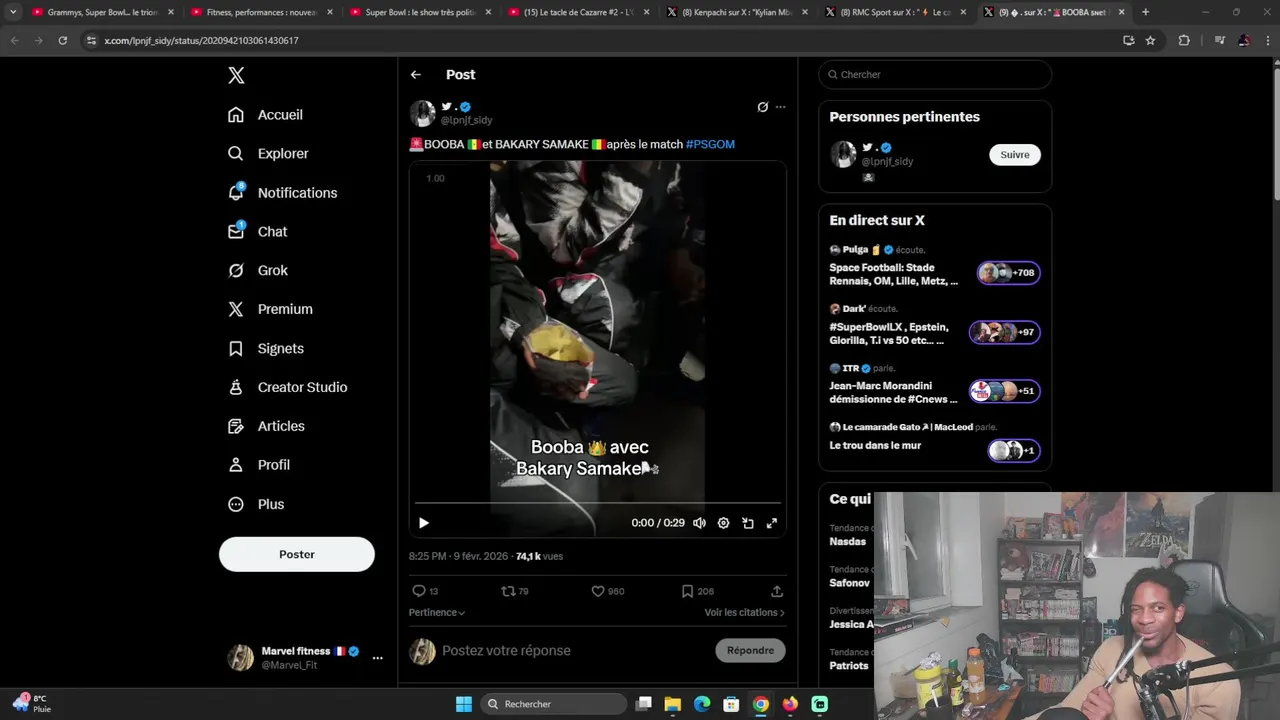
Task: Go back with the Post arrow
Action: pyautogui.click(x=416, y=75)
